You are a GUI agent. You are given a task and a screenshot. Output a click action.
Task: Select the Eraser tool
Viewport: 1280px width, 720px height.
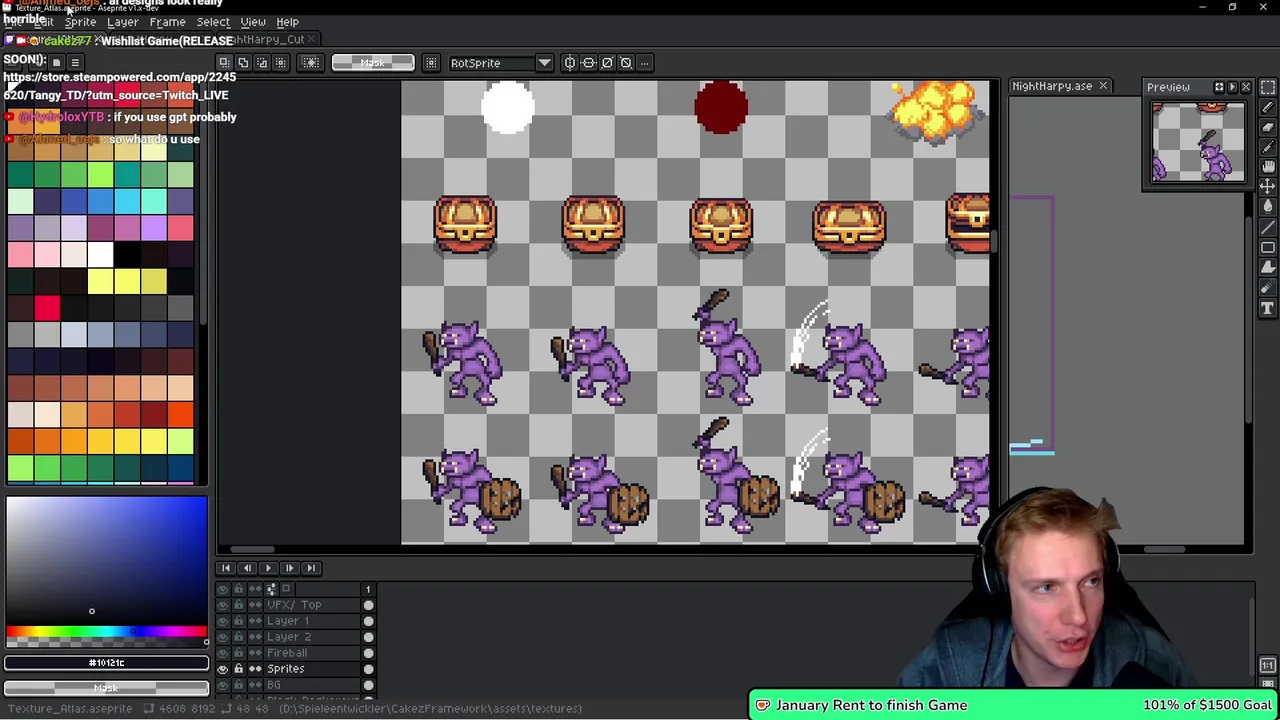coord(1268,127)
